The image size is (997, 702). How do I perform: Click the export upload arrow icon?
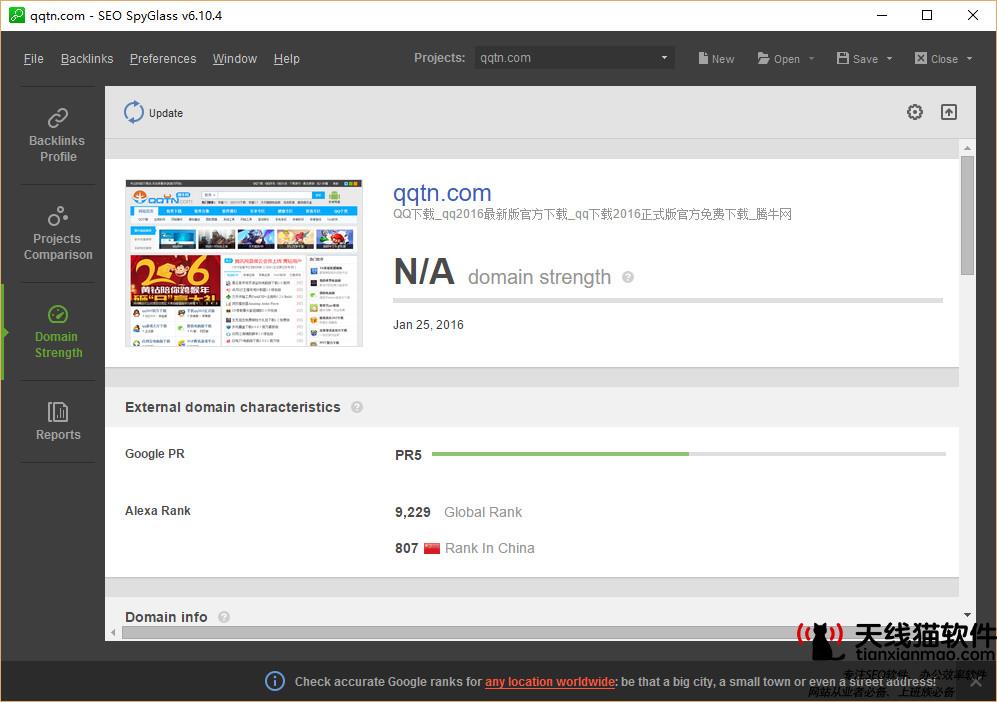click(949, 113)
